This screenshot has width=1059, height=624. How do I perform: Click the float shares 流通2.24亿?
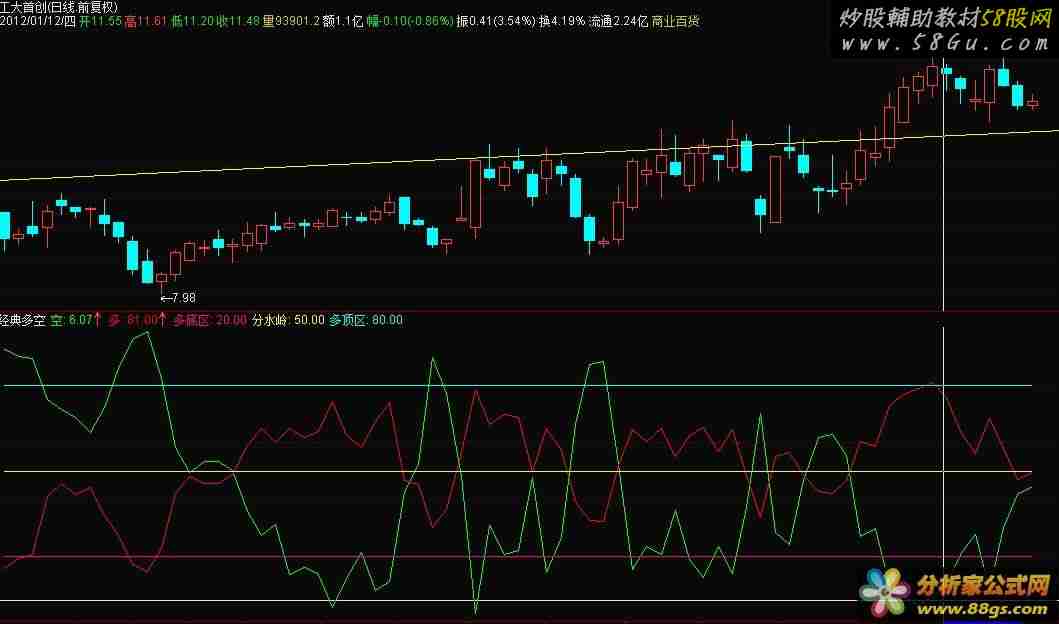[x=619, y=21]
